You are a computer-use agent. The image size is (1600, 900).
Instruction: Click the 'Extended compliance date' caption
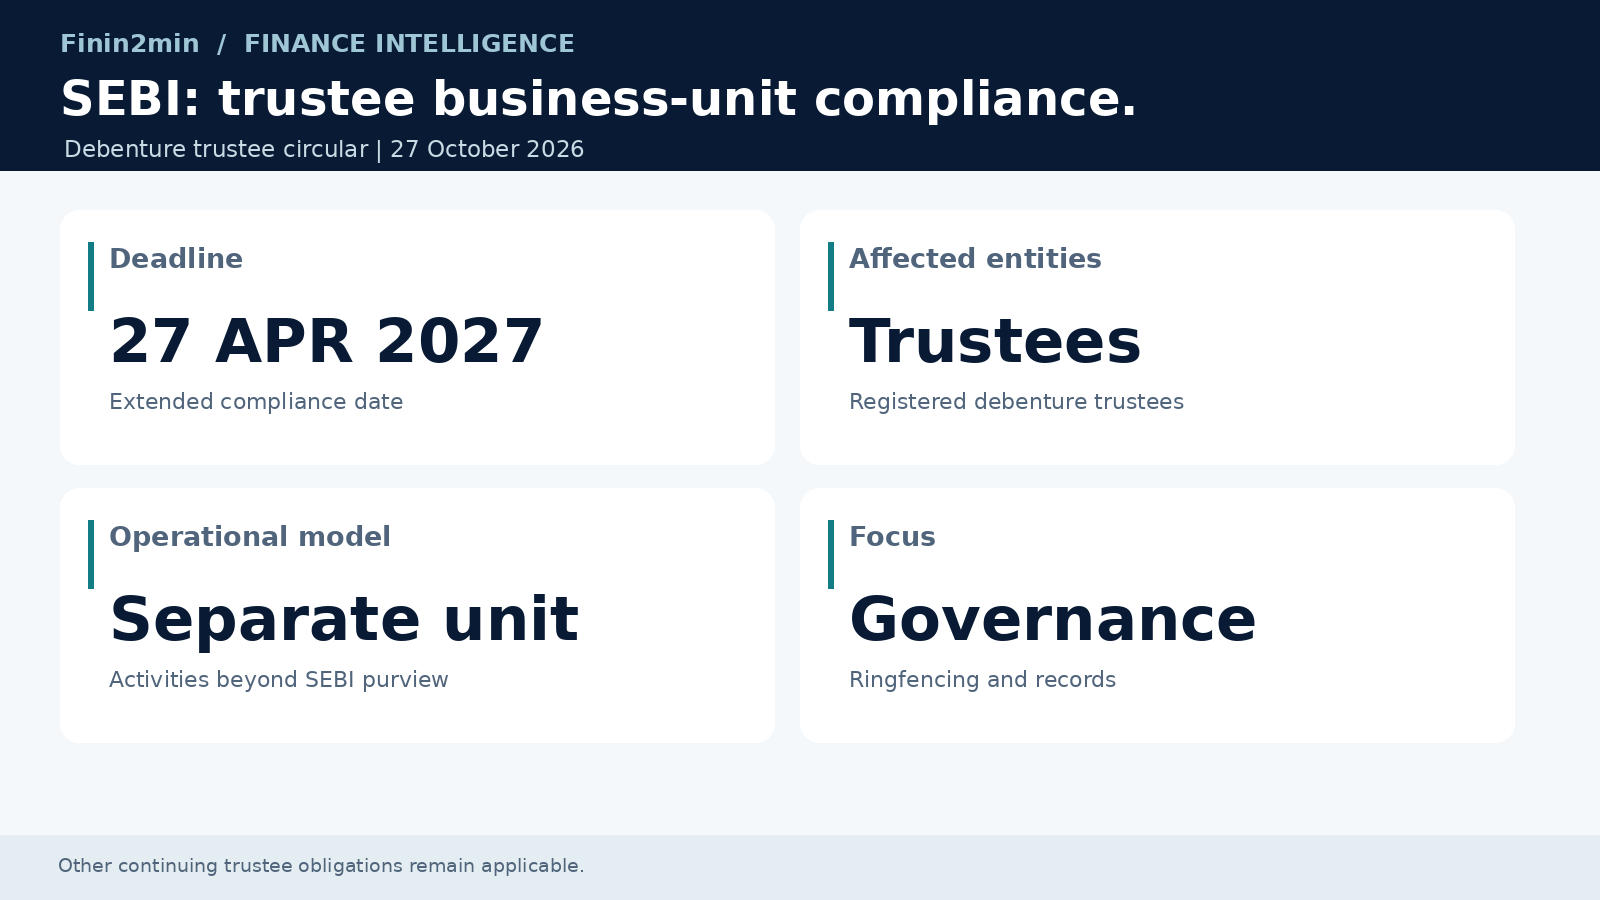256,402
